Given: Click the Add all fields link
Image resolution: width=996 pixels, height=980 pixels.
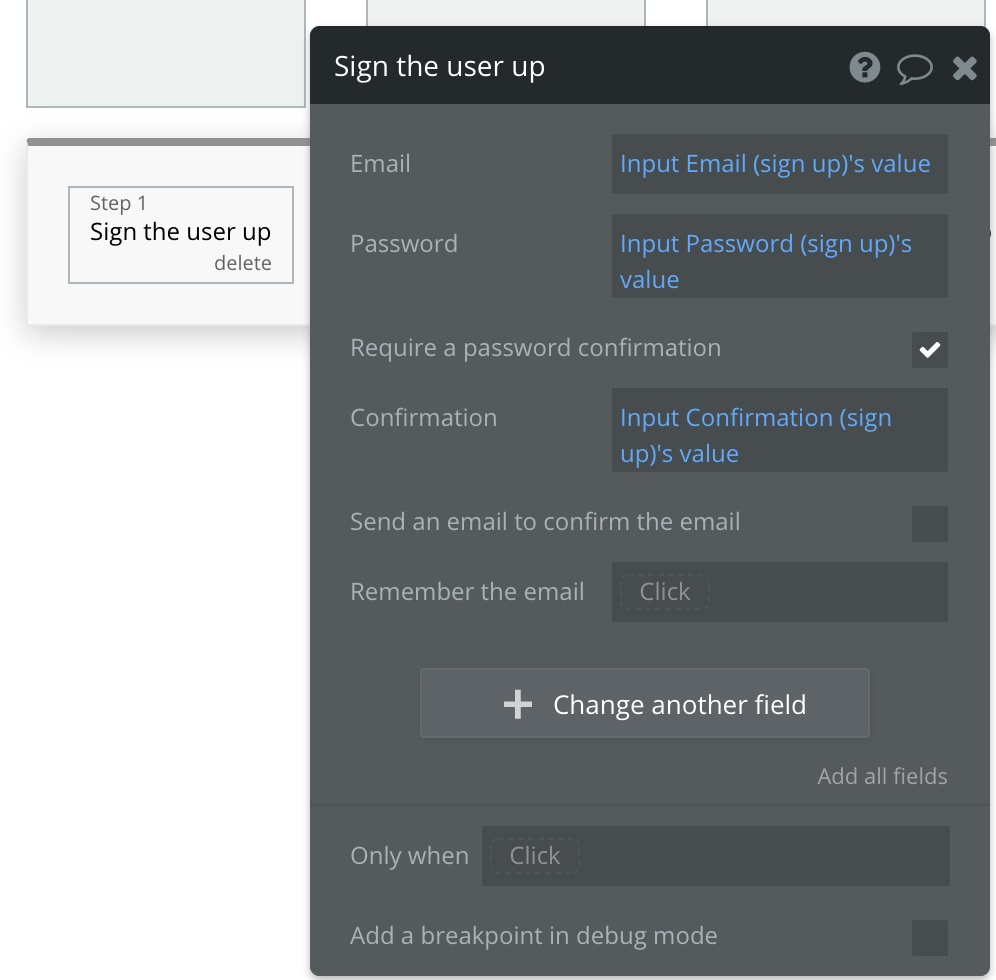Looking at the screenshot, I should (x=881, y=776).
